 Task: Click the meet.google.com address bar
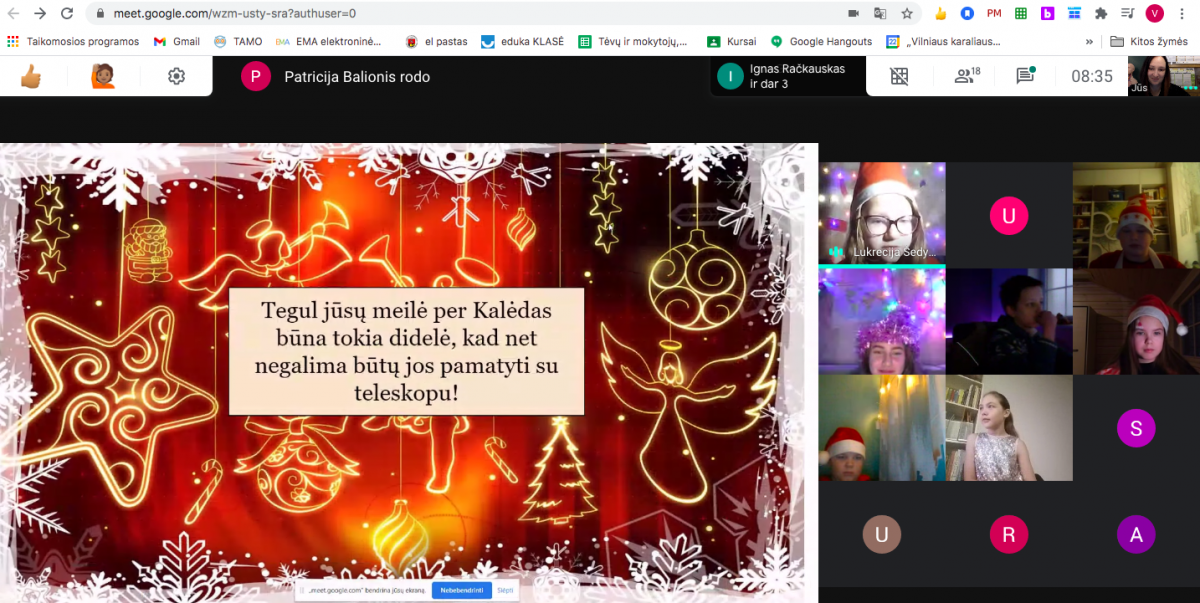click(x=450, y=14)
